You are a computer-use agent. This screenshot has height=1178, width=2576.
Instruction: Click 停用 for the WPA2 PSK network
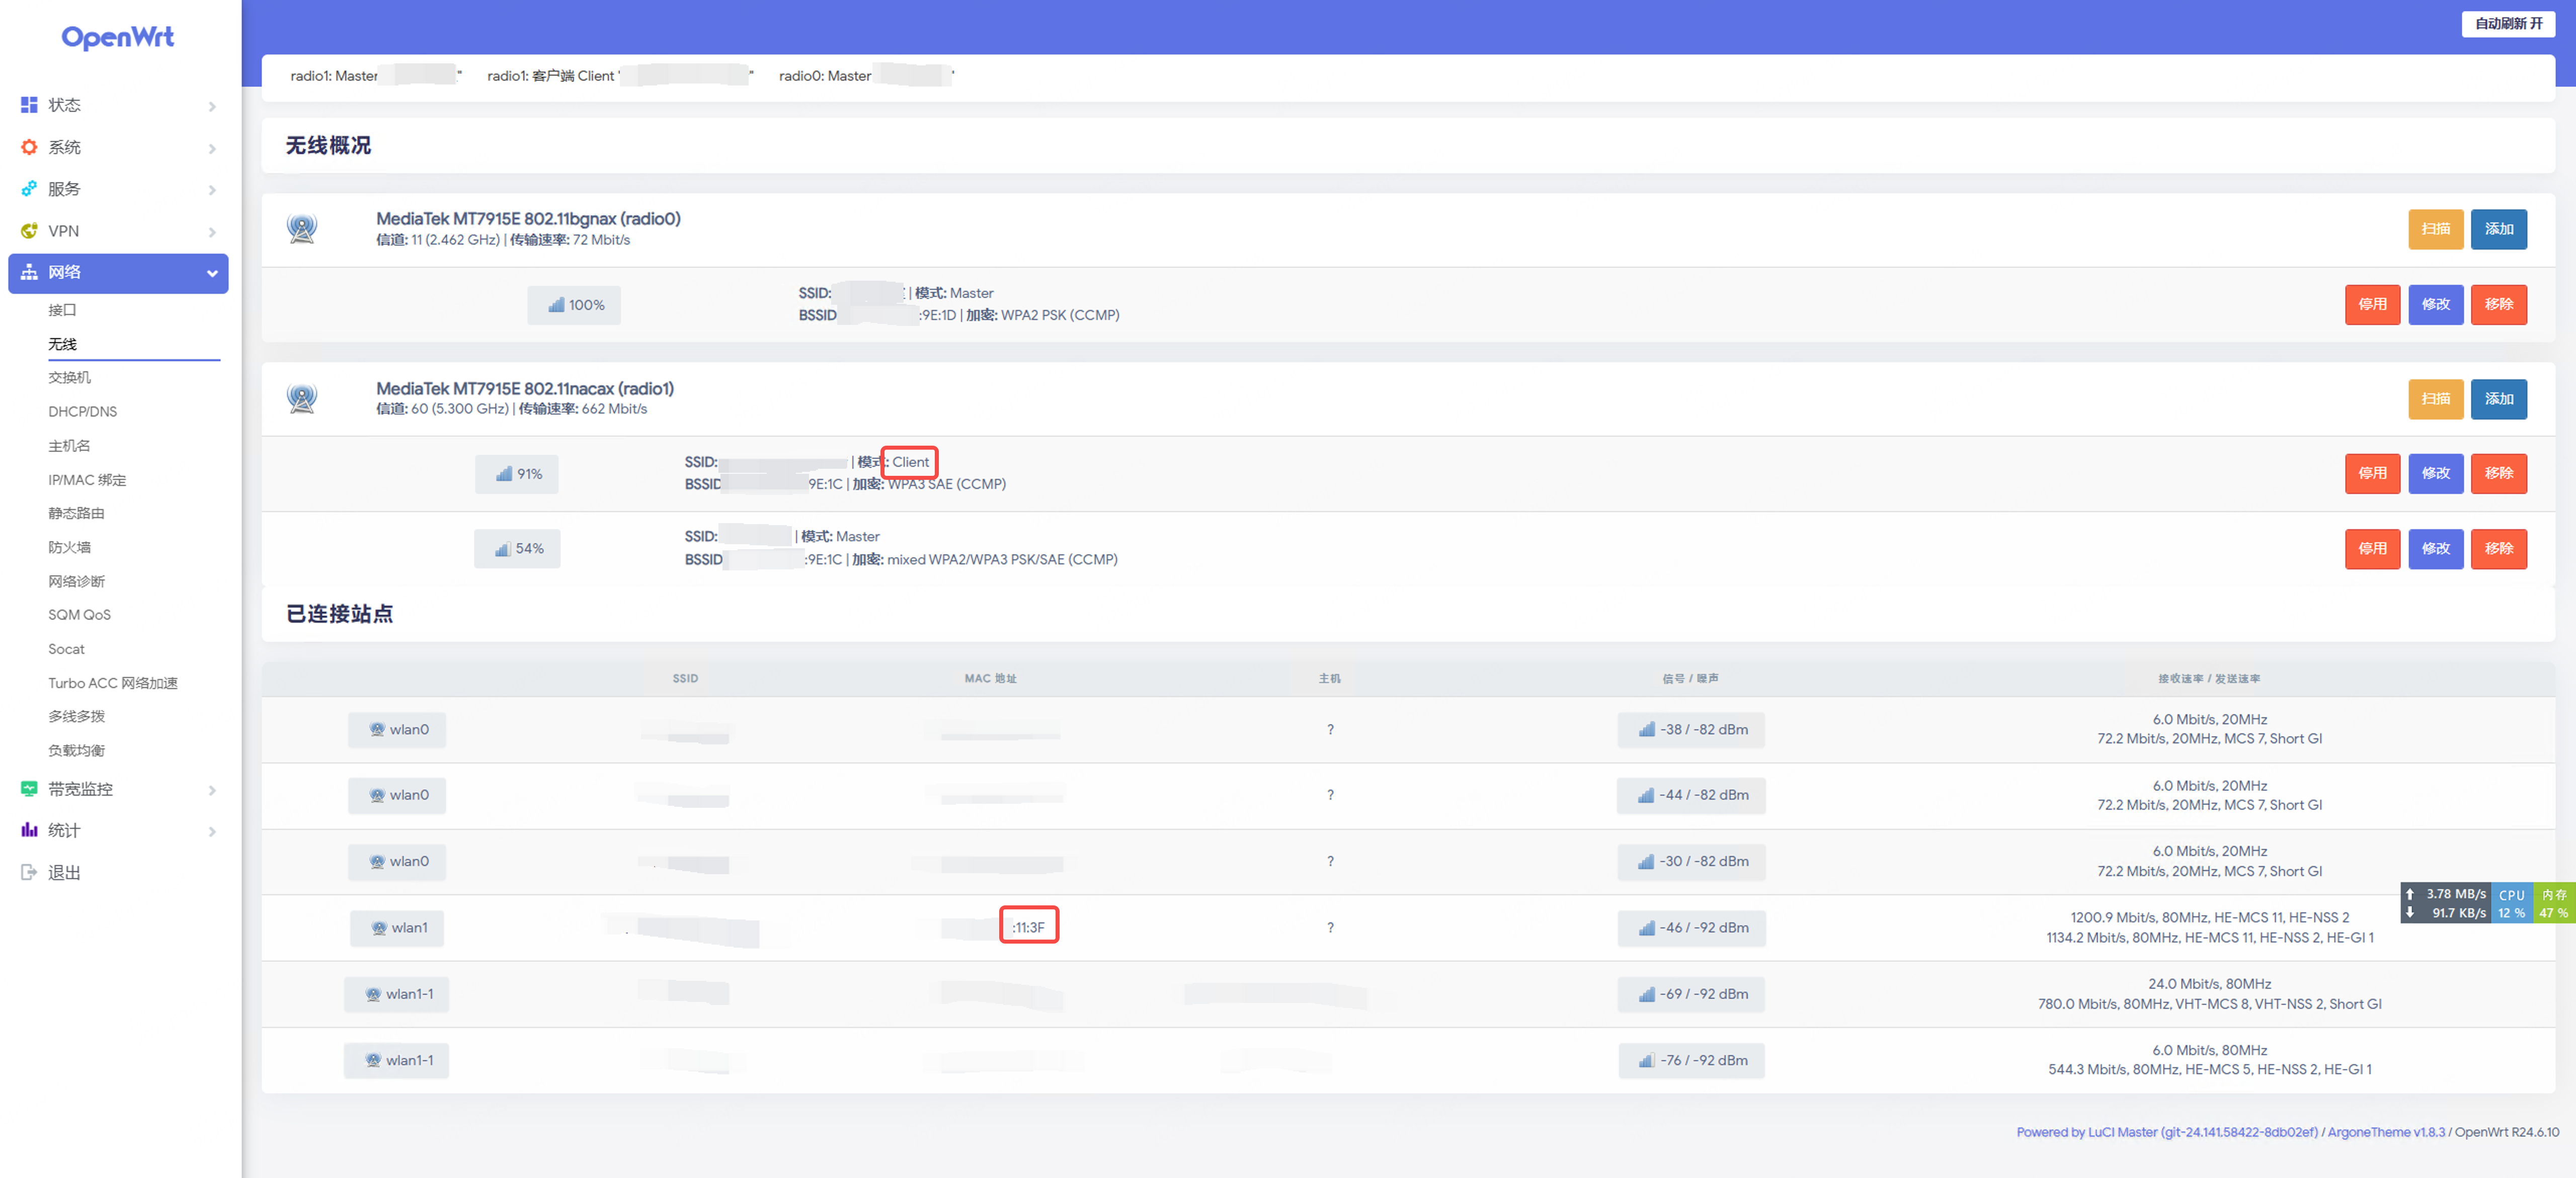point(2372,305)
